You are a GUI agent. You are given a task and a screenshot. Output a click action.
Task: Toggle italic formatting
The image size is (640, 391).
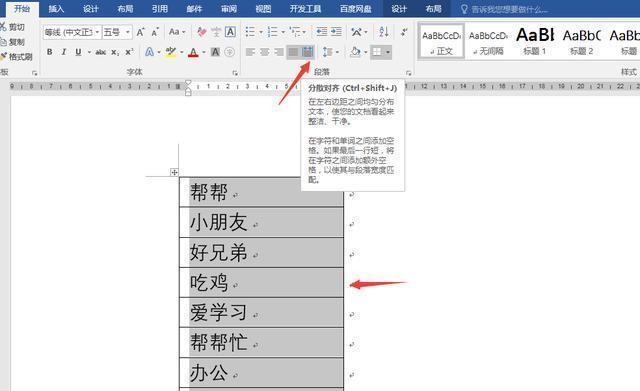[x=64, y=52]
